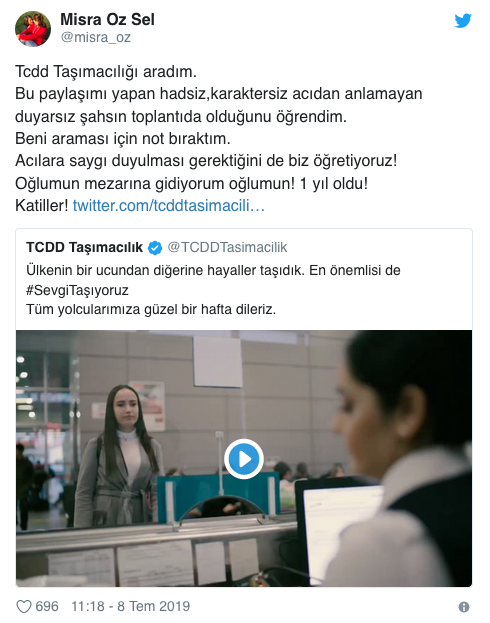Image resolution: width=490 pixels, height=623 pixels.
Task: Open the @TCDDTasimacilik handle
Action: pos(227,247)
